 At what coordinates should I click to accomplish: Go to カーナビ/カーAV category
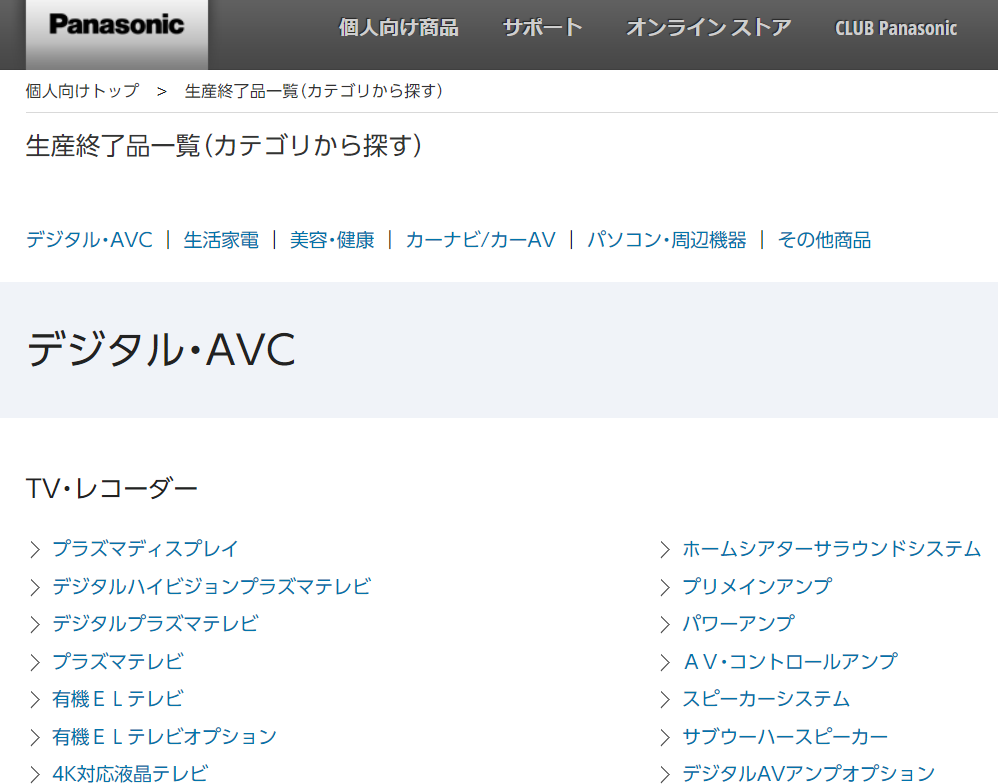480,240
